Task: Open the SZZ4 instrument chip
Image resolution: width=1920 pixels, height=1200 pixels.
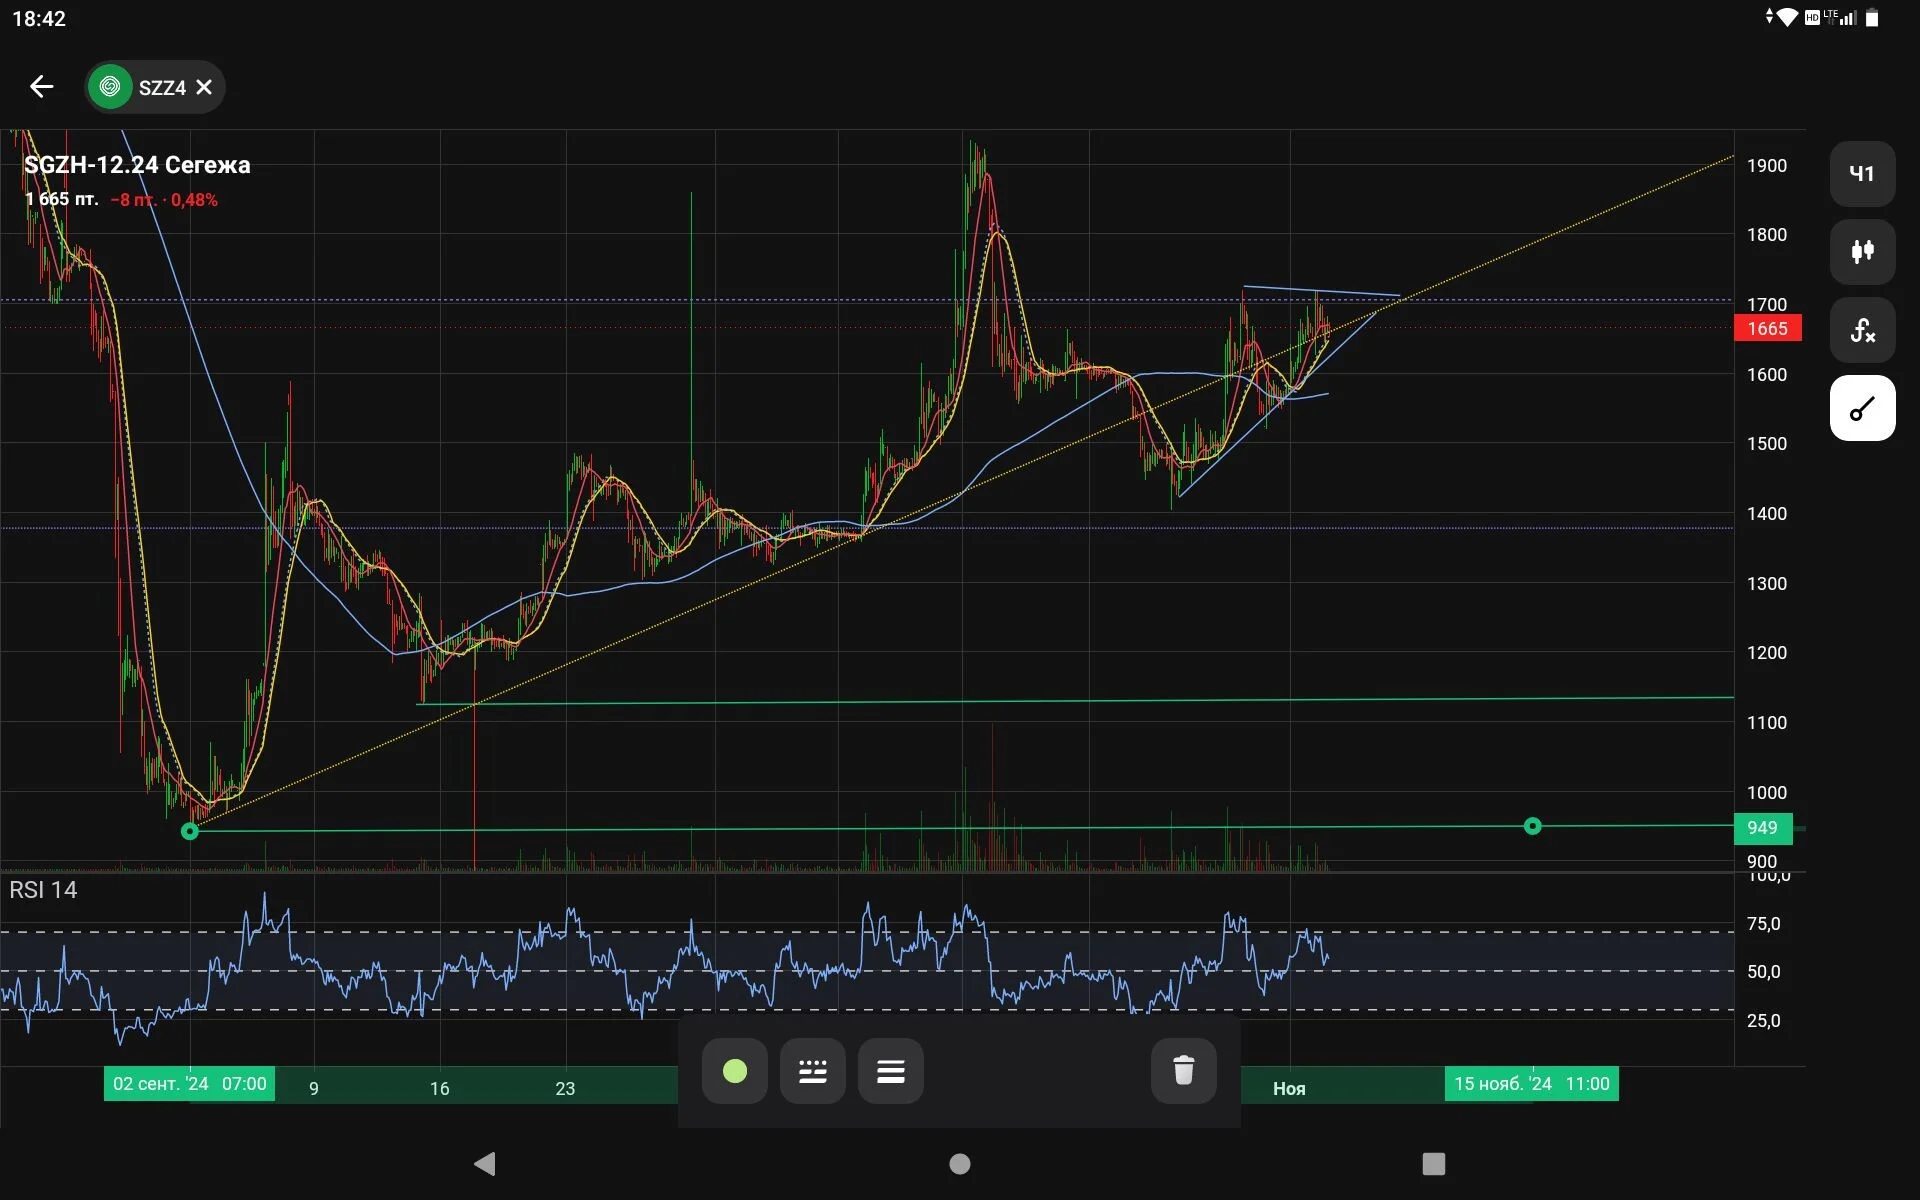Action: pos(154,87)
